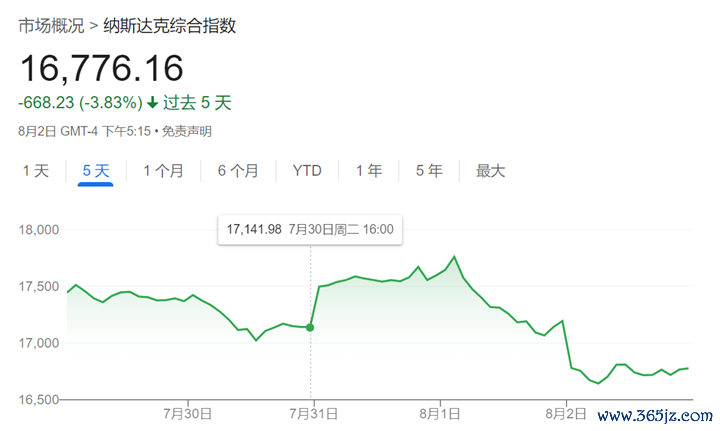
Task: Click the 16,500 y-axis label
Action: click(x=39, y=400)
